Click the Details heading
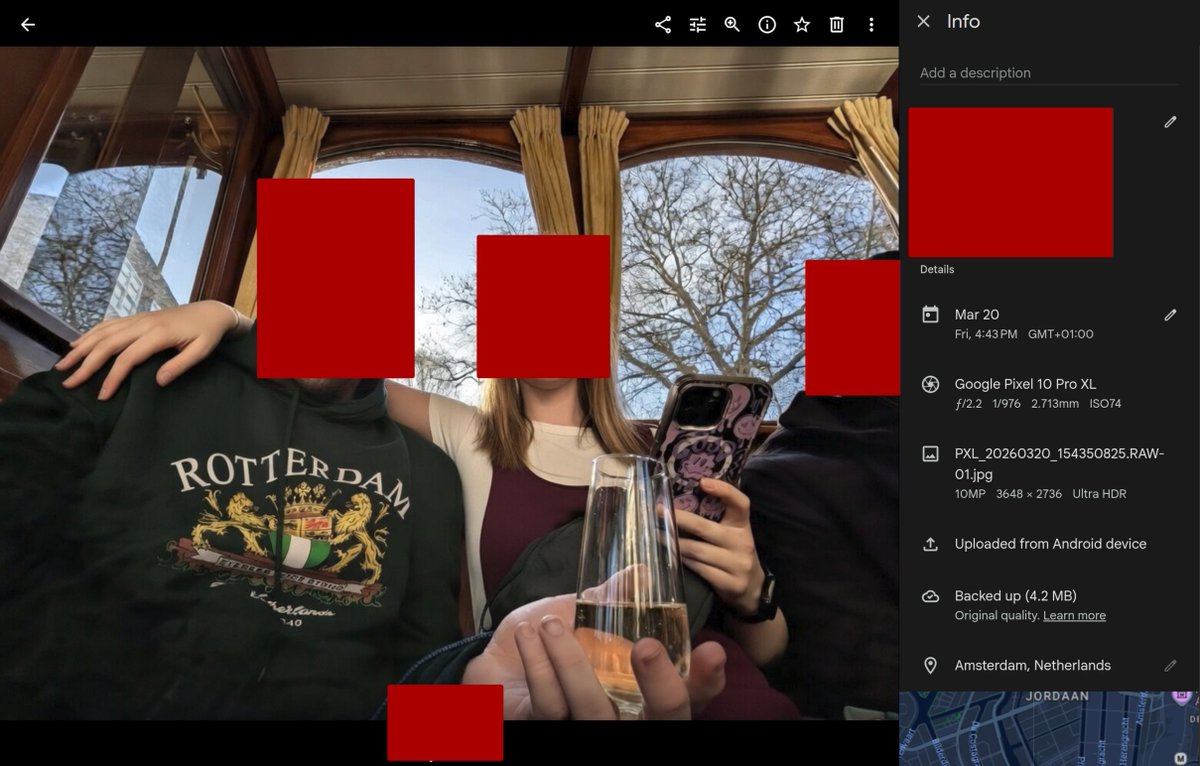Screen dimensions: 1200x766 (937, 269)
